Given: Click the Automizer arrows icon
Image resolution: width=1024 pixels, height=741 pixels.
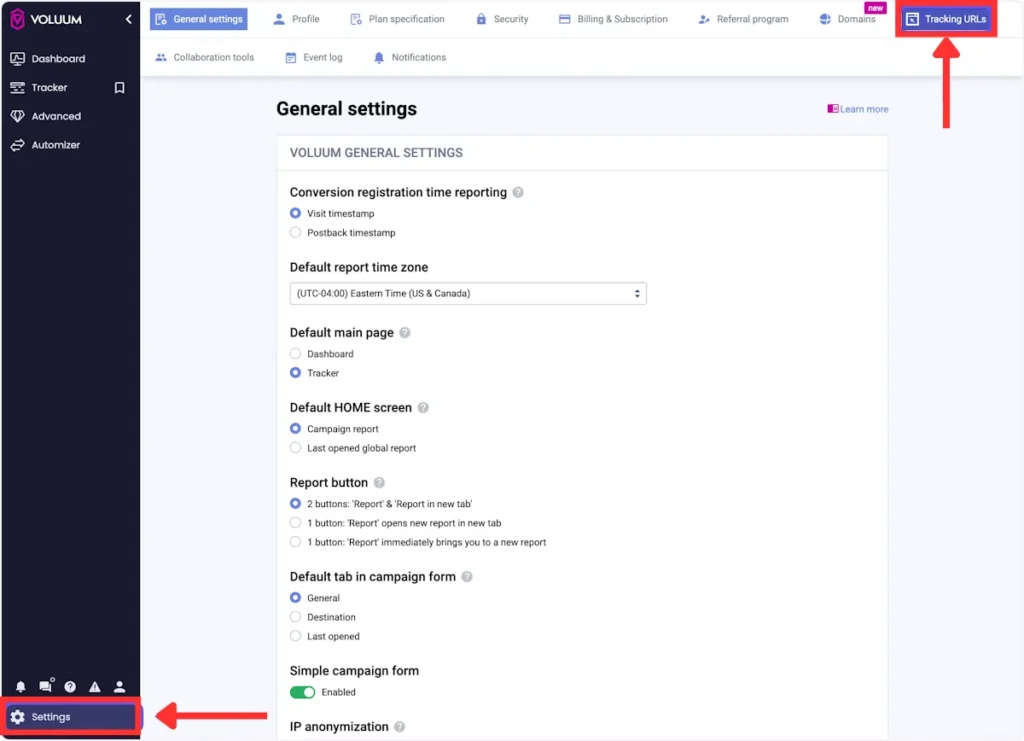Looking at the screenshot, I should (x=18, y=145).
